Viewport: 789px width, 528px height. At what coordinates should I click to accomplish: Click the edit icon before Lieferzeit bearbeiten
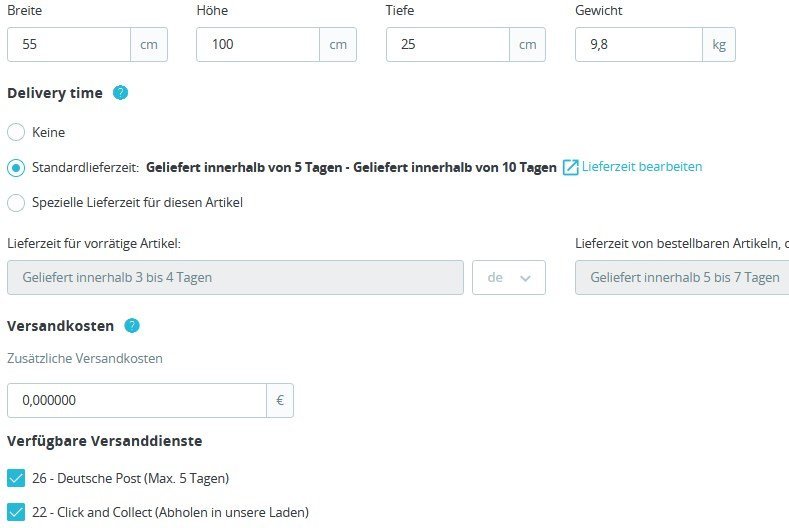(x=571, y=167)
